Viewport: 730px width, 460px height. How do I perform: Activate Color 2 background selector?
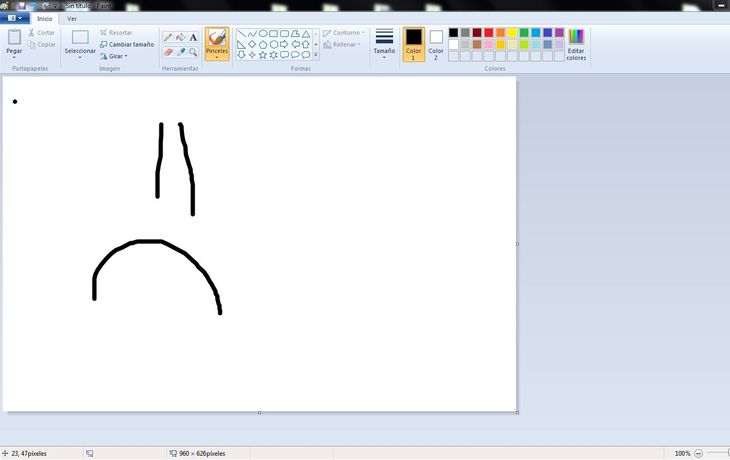[436, 44]
